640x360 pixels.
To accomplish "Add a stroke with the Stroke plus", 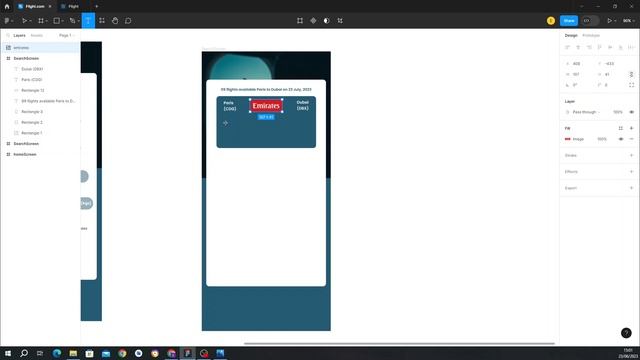I will point(631,156).
